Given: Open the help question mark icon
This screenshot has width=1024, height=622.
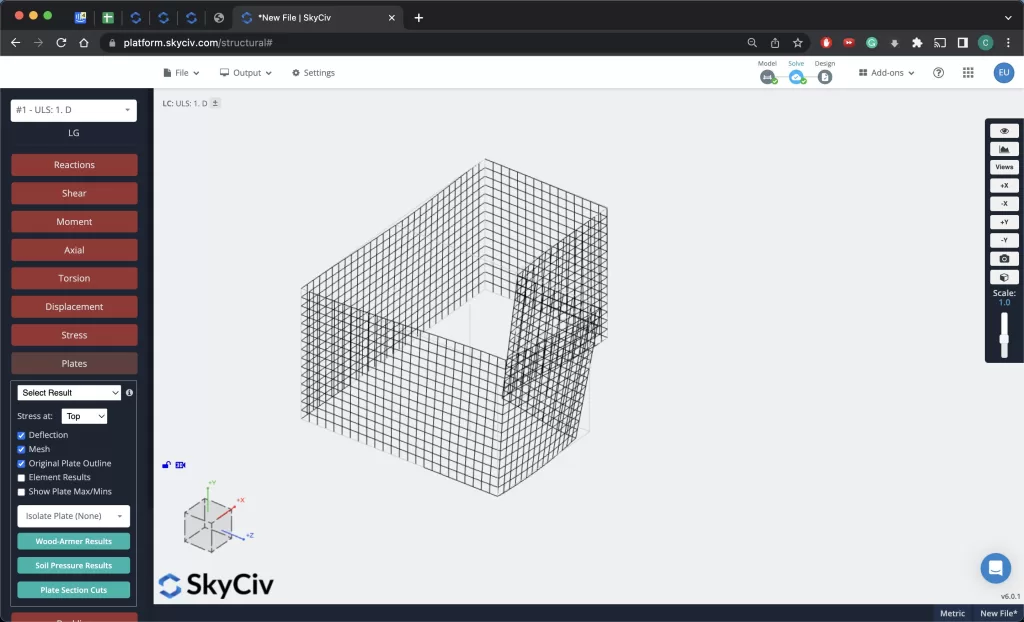Looking at the screenshot, I should 938,73.
